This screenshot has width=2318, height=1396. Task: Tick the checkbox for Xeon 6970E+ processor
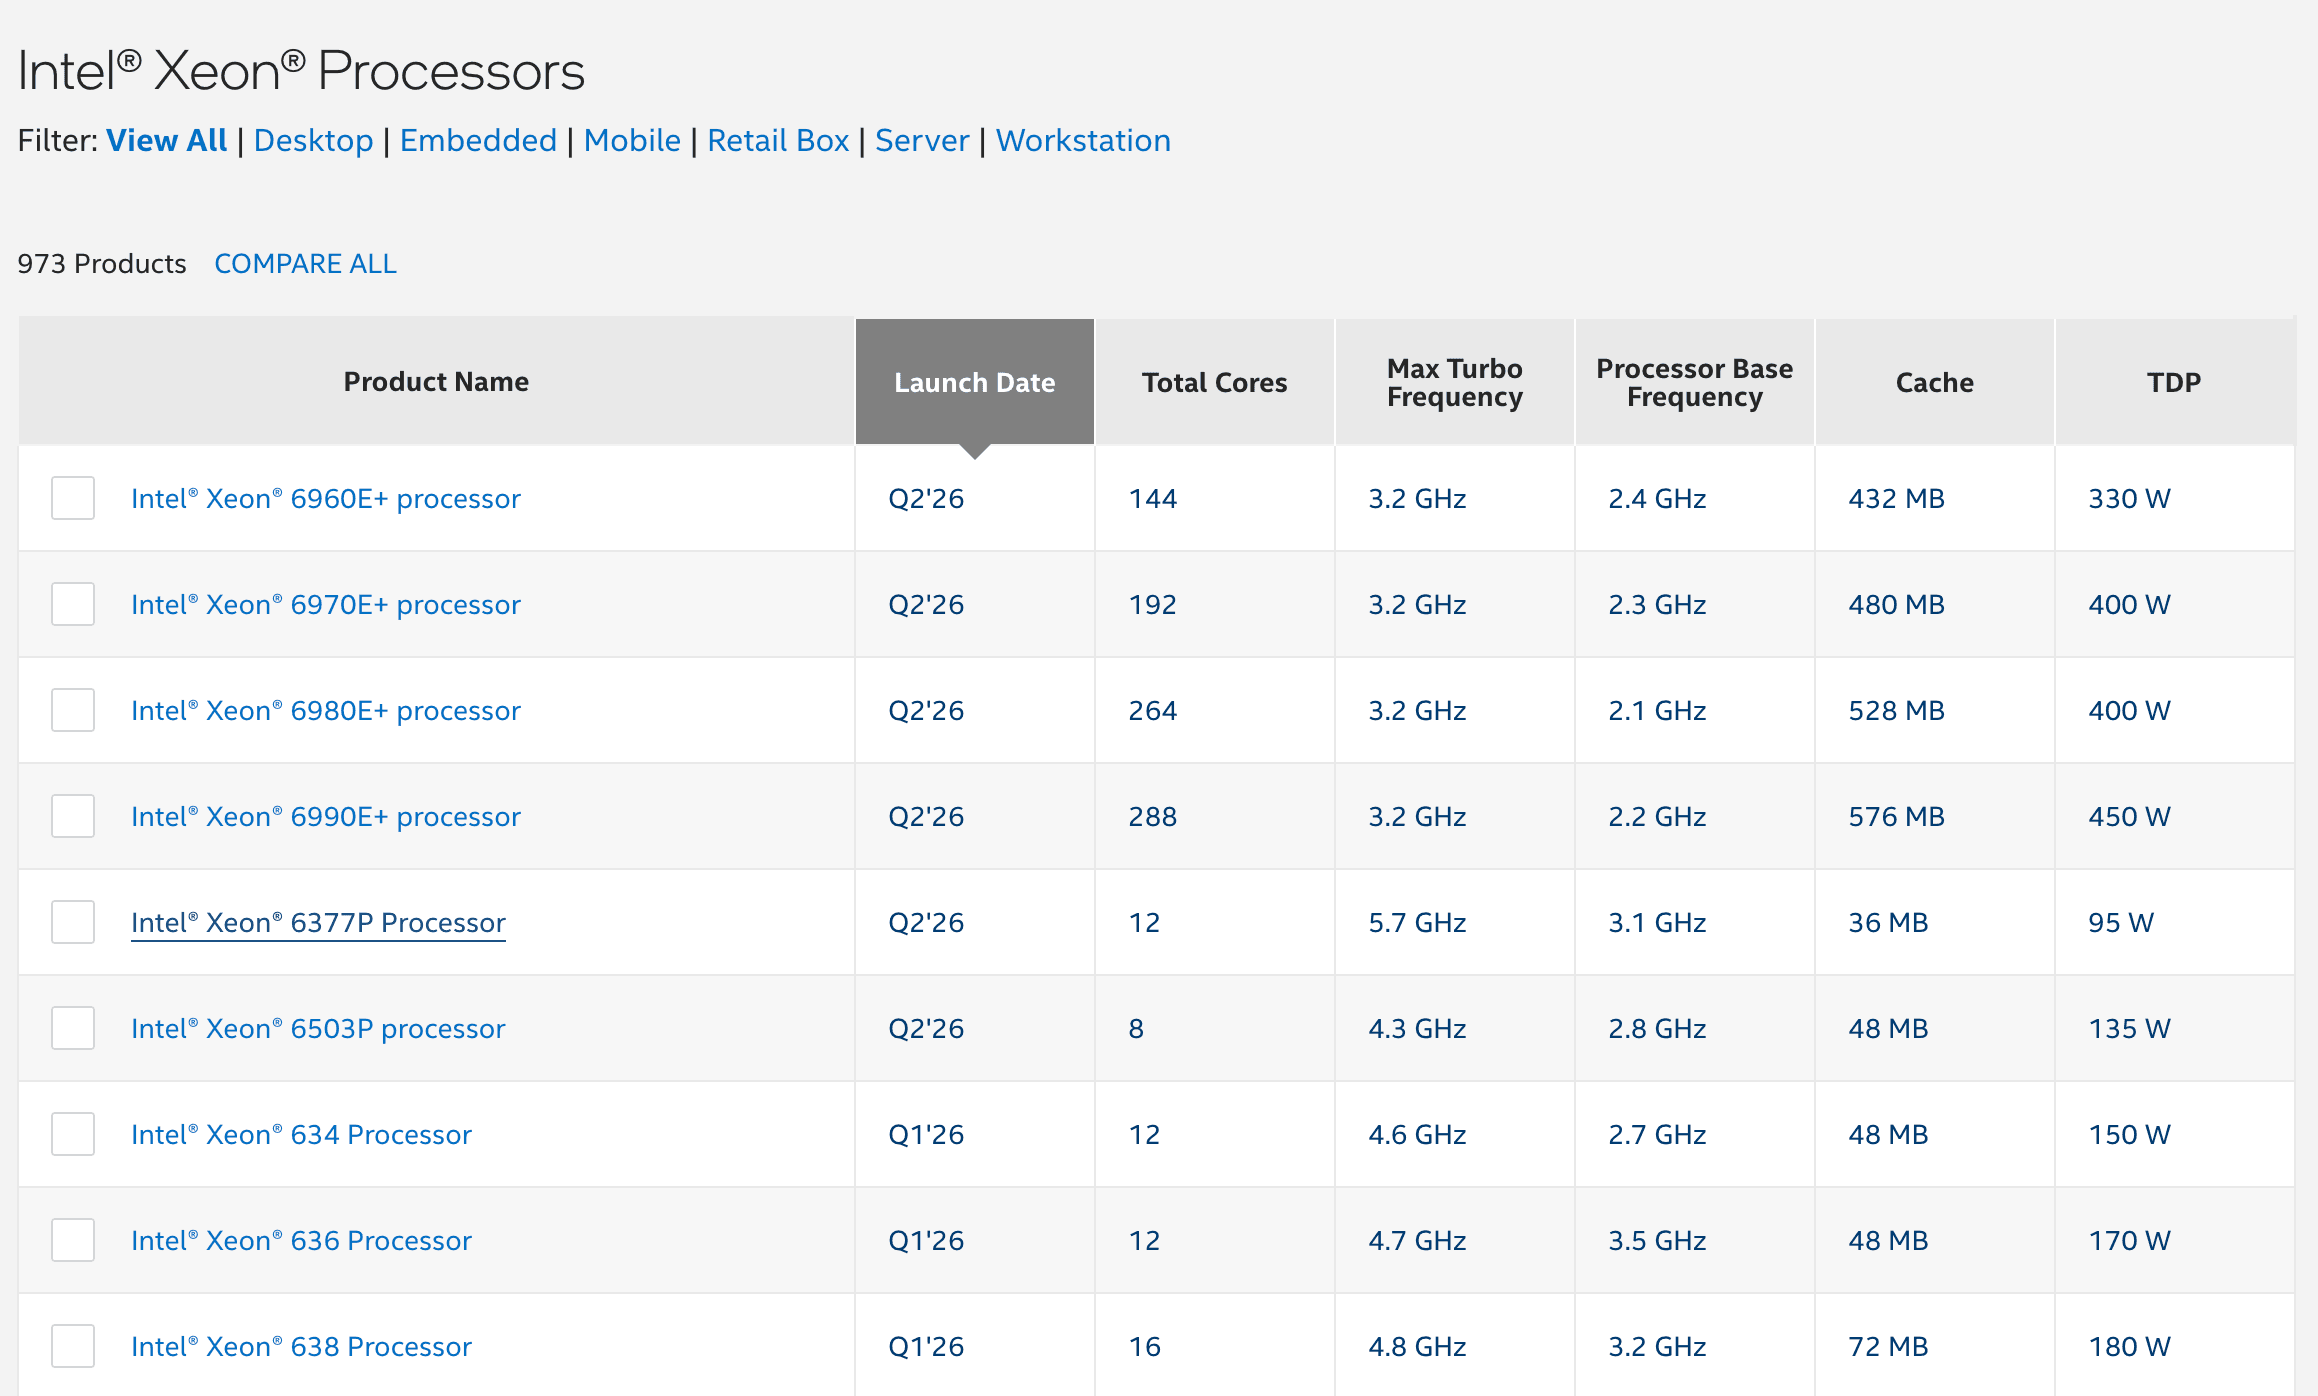(x=73, y=604)
